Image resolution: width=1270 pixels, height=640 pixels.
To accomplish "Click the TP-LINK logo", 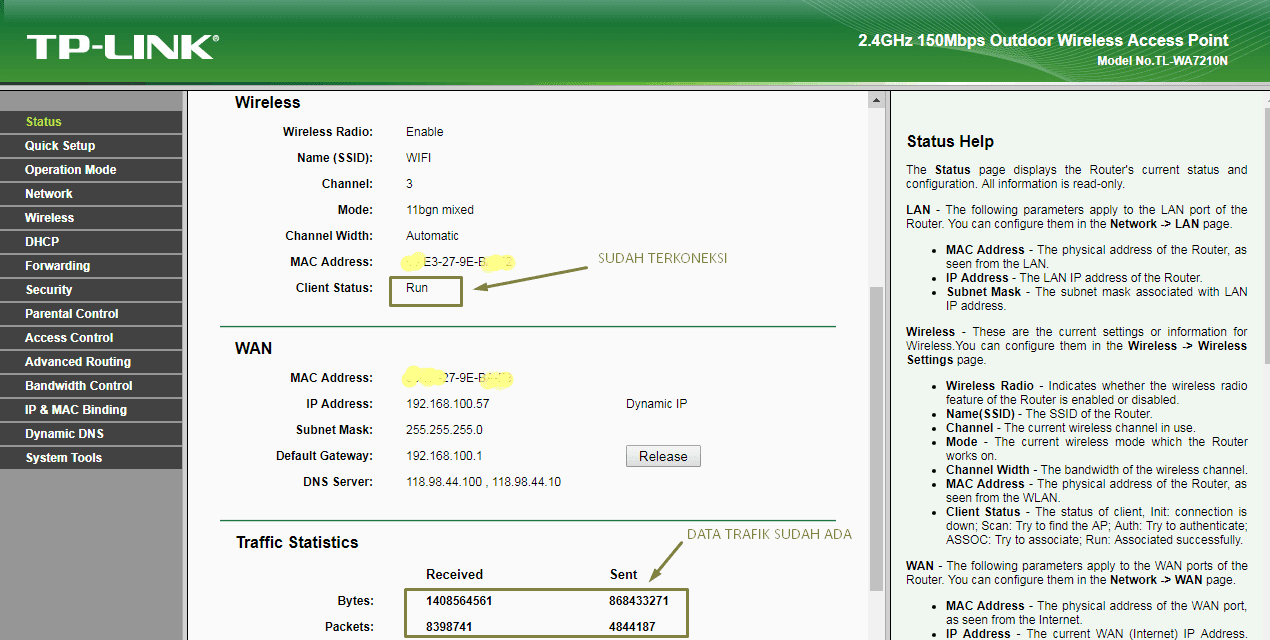I will [x=122, y=46].
